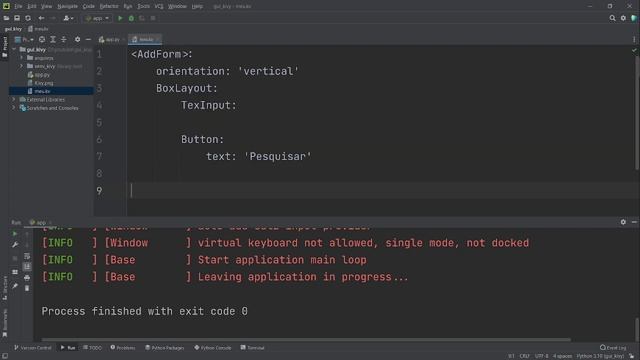Open IDE settings gear at top right
This screenshot has width=640, height=360.
pyautogui.click(x=623, y=18)
